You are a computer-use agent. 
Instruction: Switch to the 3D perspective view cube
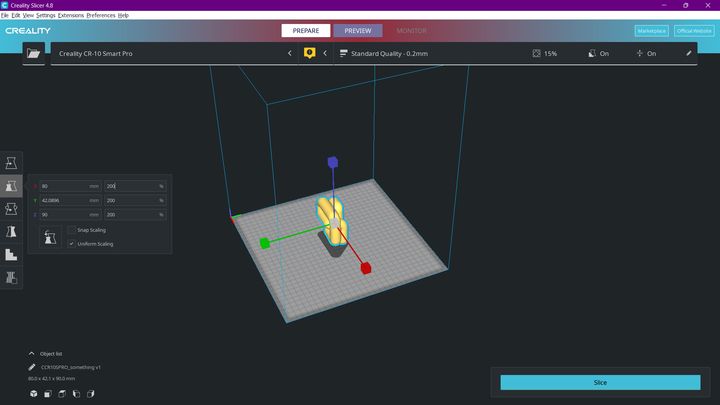tap(34, 394)
